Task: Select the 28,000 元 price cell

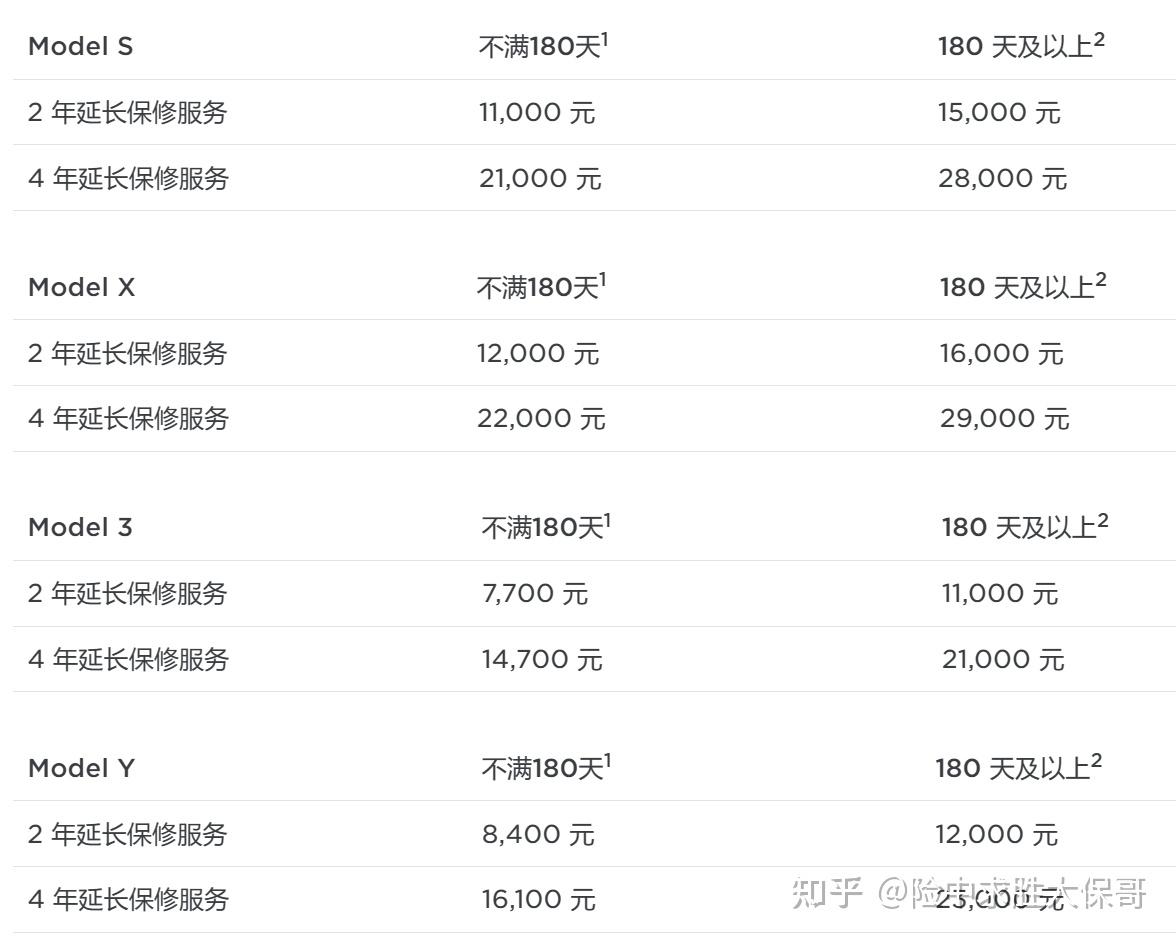Action: 1002,179
